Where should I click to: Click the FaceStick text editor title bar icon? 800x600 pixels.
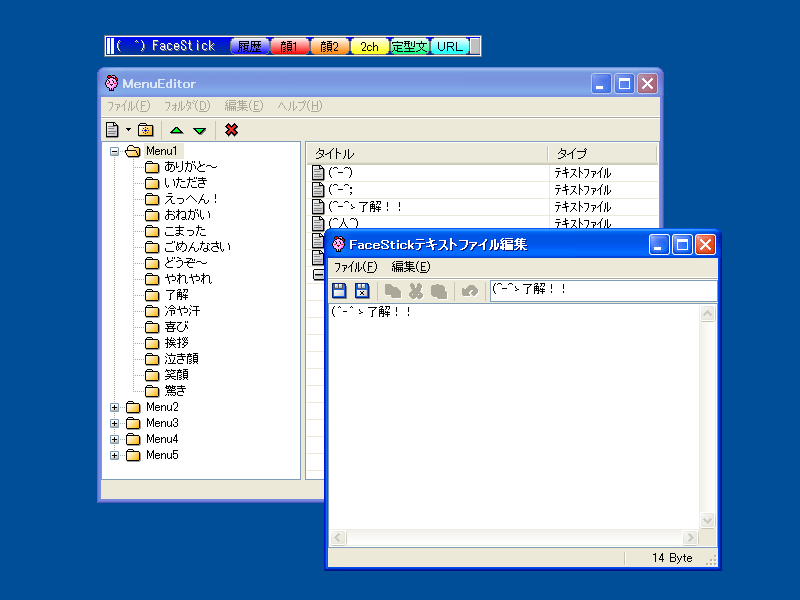[x=338, y=244]
